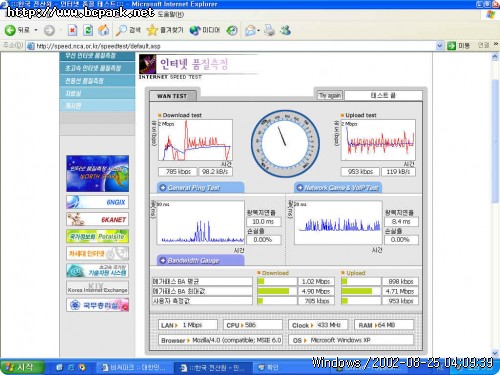Screen dimensions: 500x375
Task: Stop page loading with the red X icon
Action: point(72,30)
